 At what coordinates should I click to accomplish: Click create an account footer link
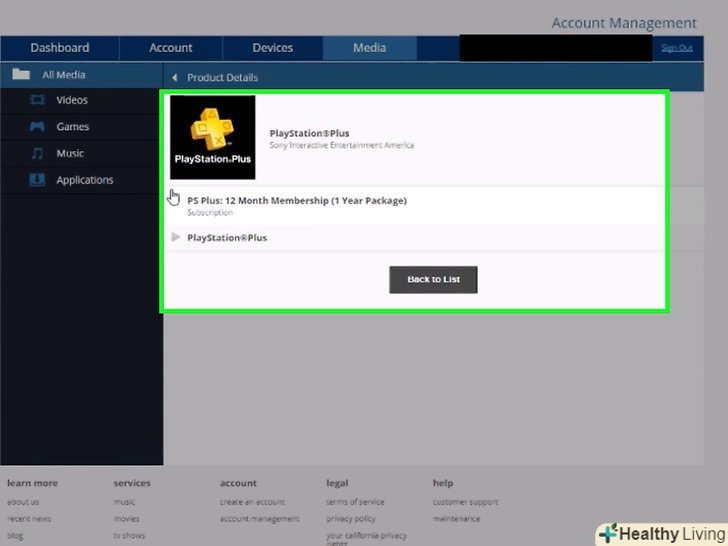252,502
